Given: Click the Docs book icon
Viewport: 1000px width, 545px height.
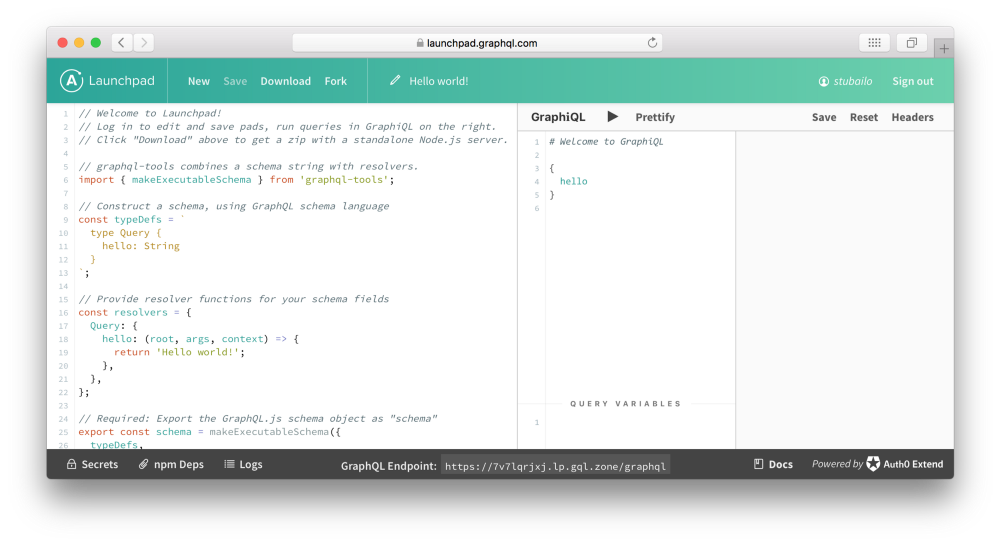Looking at the screenshot, I should (x=758, y=464).
